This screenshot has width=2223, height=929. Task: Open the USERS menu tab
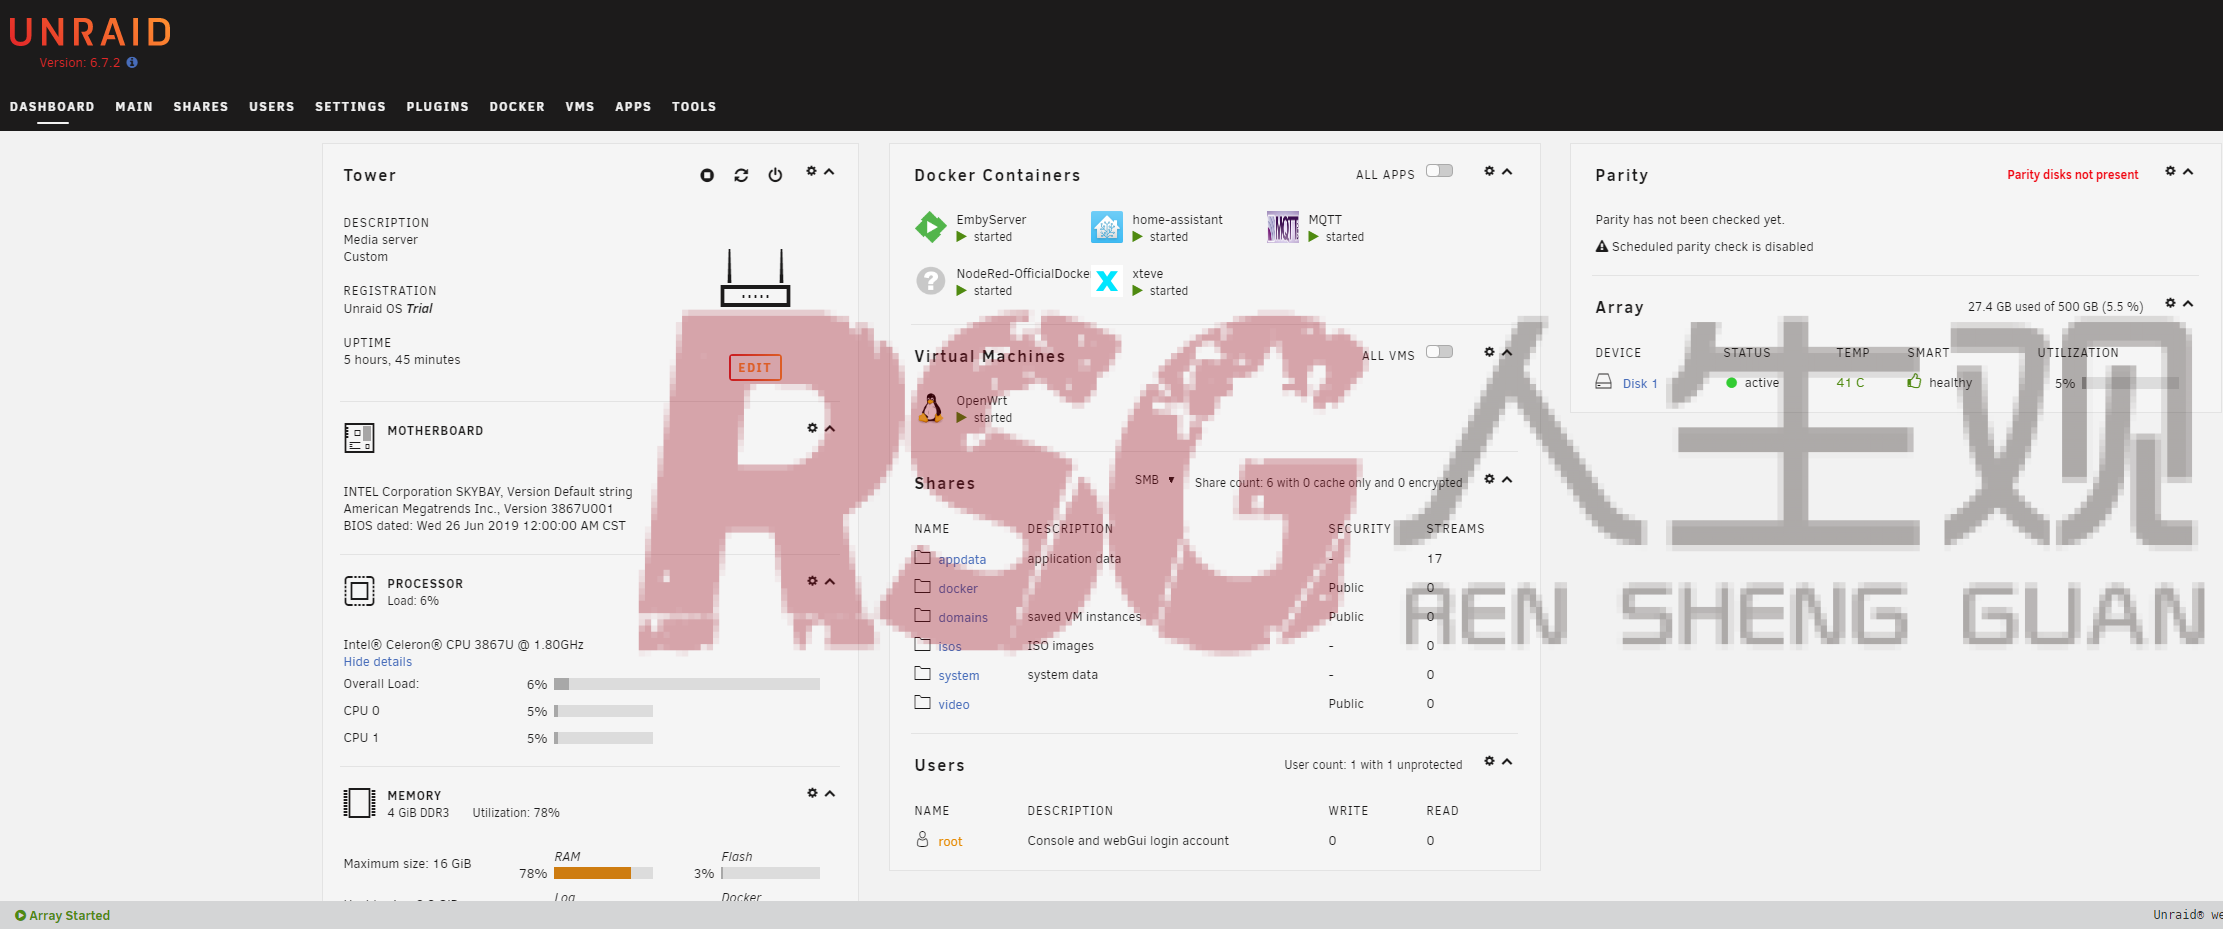tap(272, 107)
